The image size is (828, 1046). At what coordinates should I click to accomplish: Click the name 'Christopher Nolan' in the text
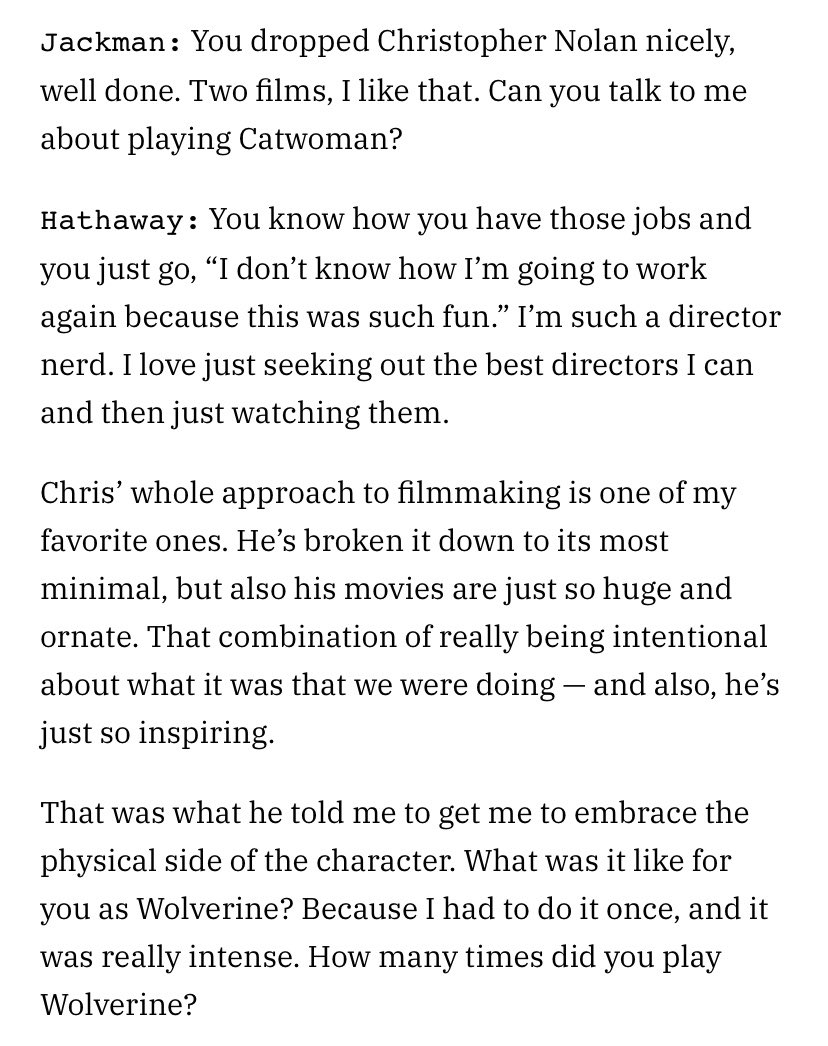[x=506, y=42]
